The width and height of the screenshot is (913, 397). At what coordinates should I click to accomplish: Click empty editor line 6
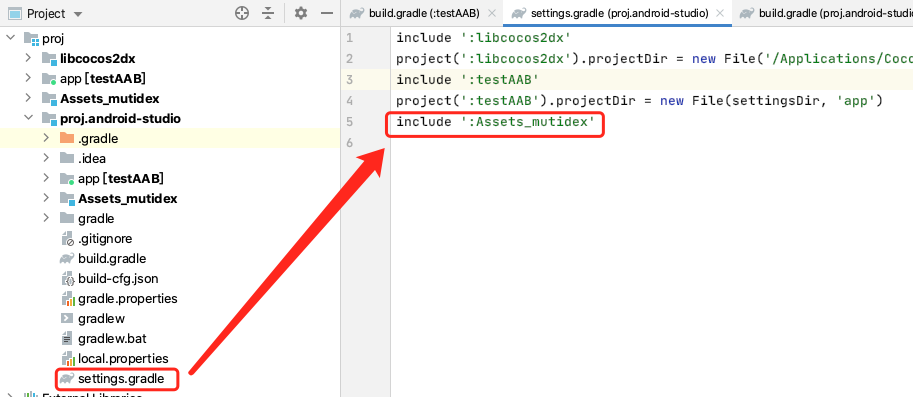(652, 143)
